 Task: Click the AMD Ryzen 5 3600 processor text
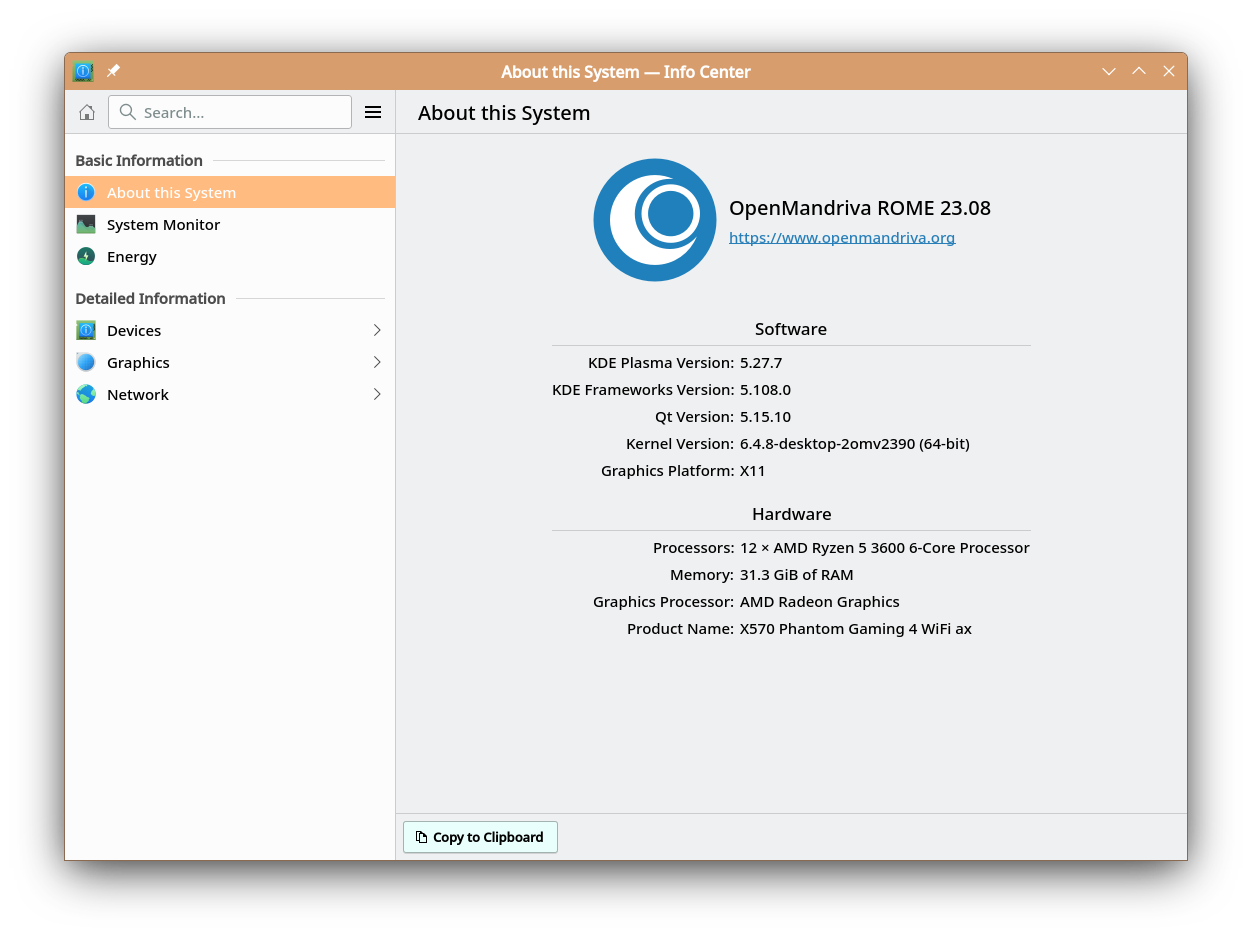pos(885,547)
